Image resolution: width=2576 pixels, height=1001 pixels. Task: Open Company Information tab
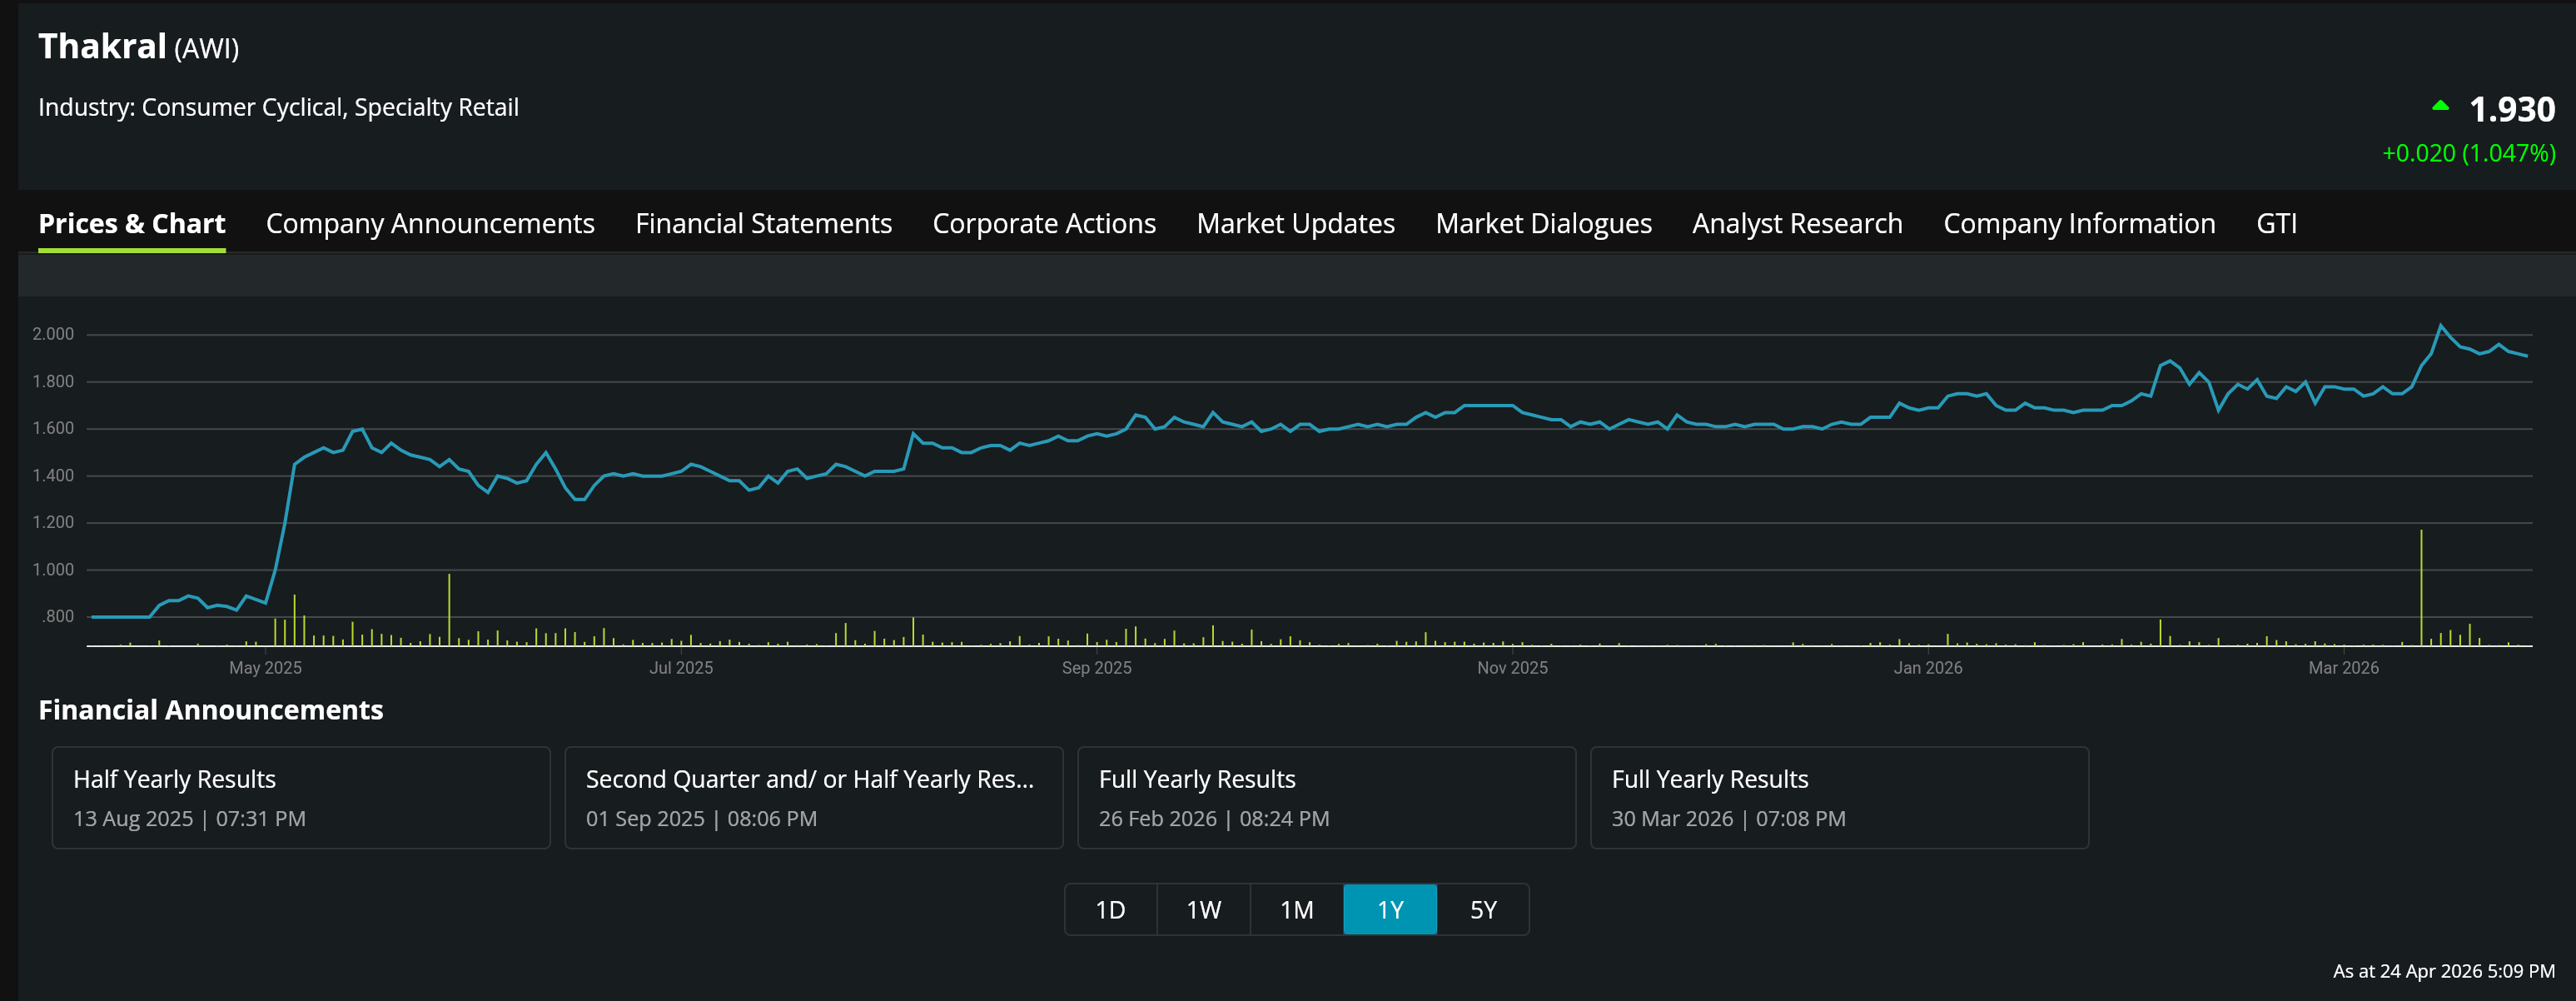click(2079, 223)
